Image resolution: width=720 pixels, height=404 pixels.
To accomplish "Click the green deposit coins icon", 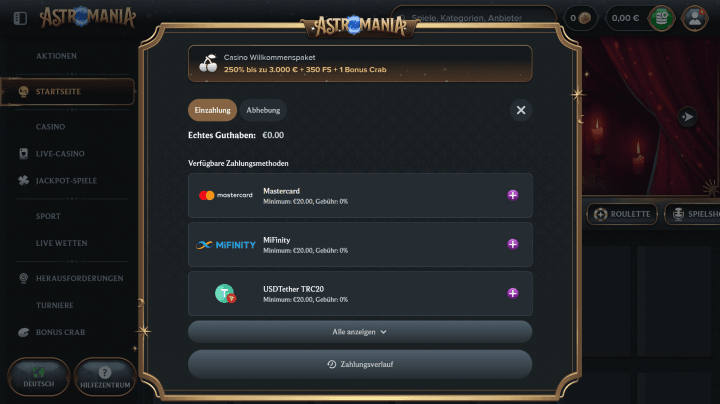I will pyautogui.click(x=661, y=18).
